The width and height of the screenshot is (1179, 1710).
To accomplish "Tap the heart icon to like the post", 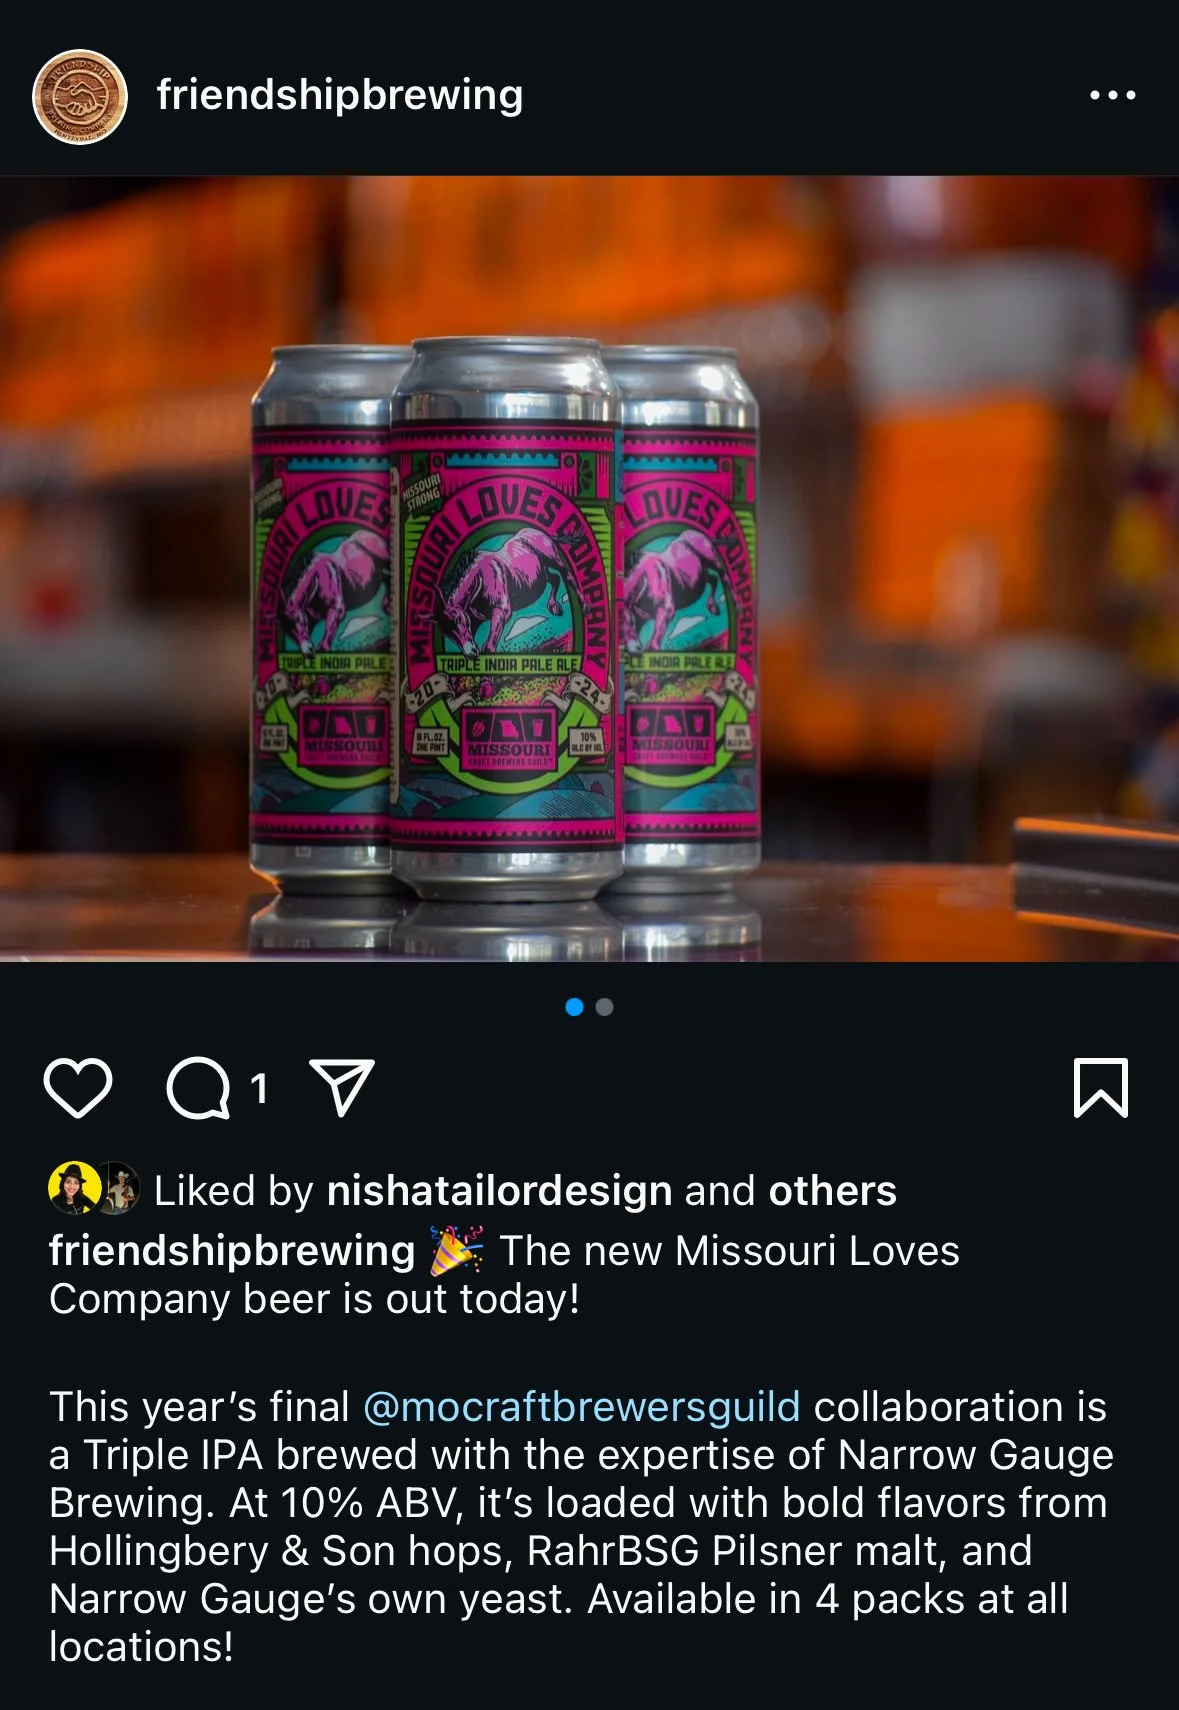I will 78,1087.
